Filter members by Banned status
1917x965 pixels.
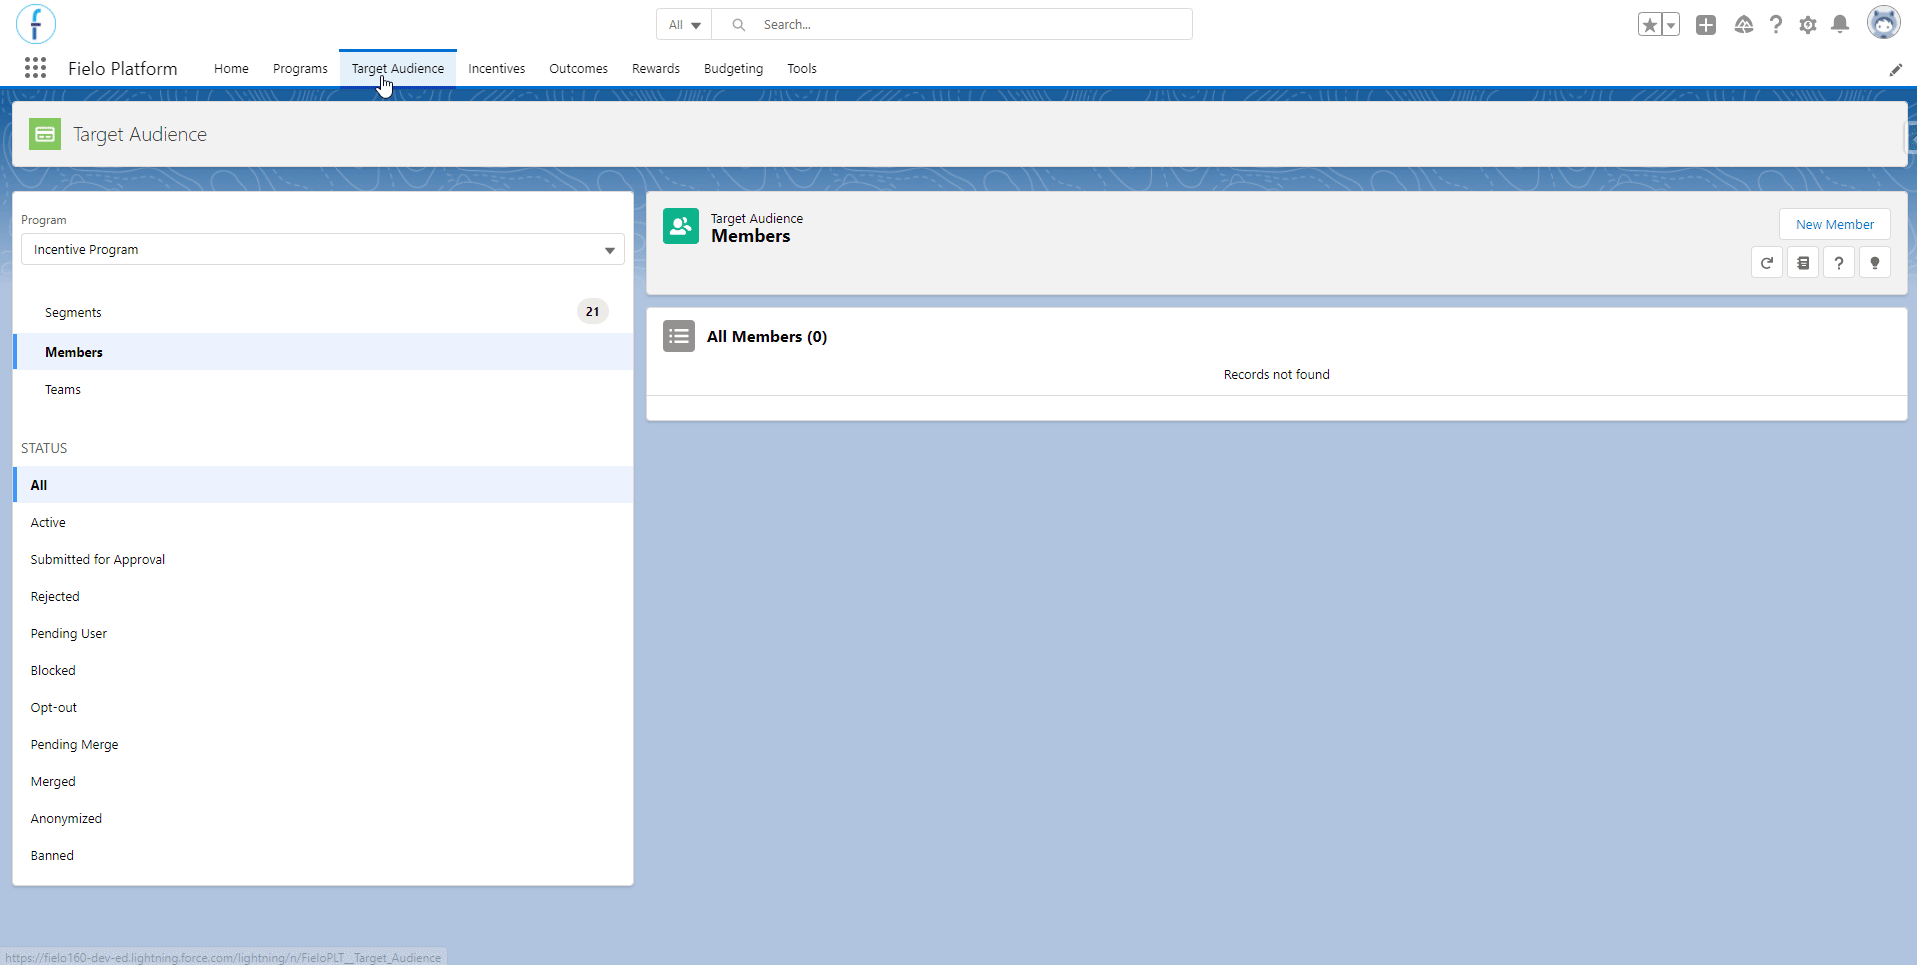(x=323, y=855)
